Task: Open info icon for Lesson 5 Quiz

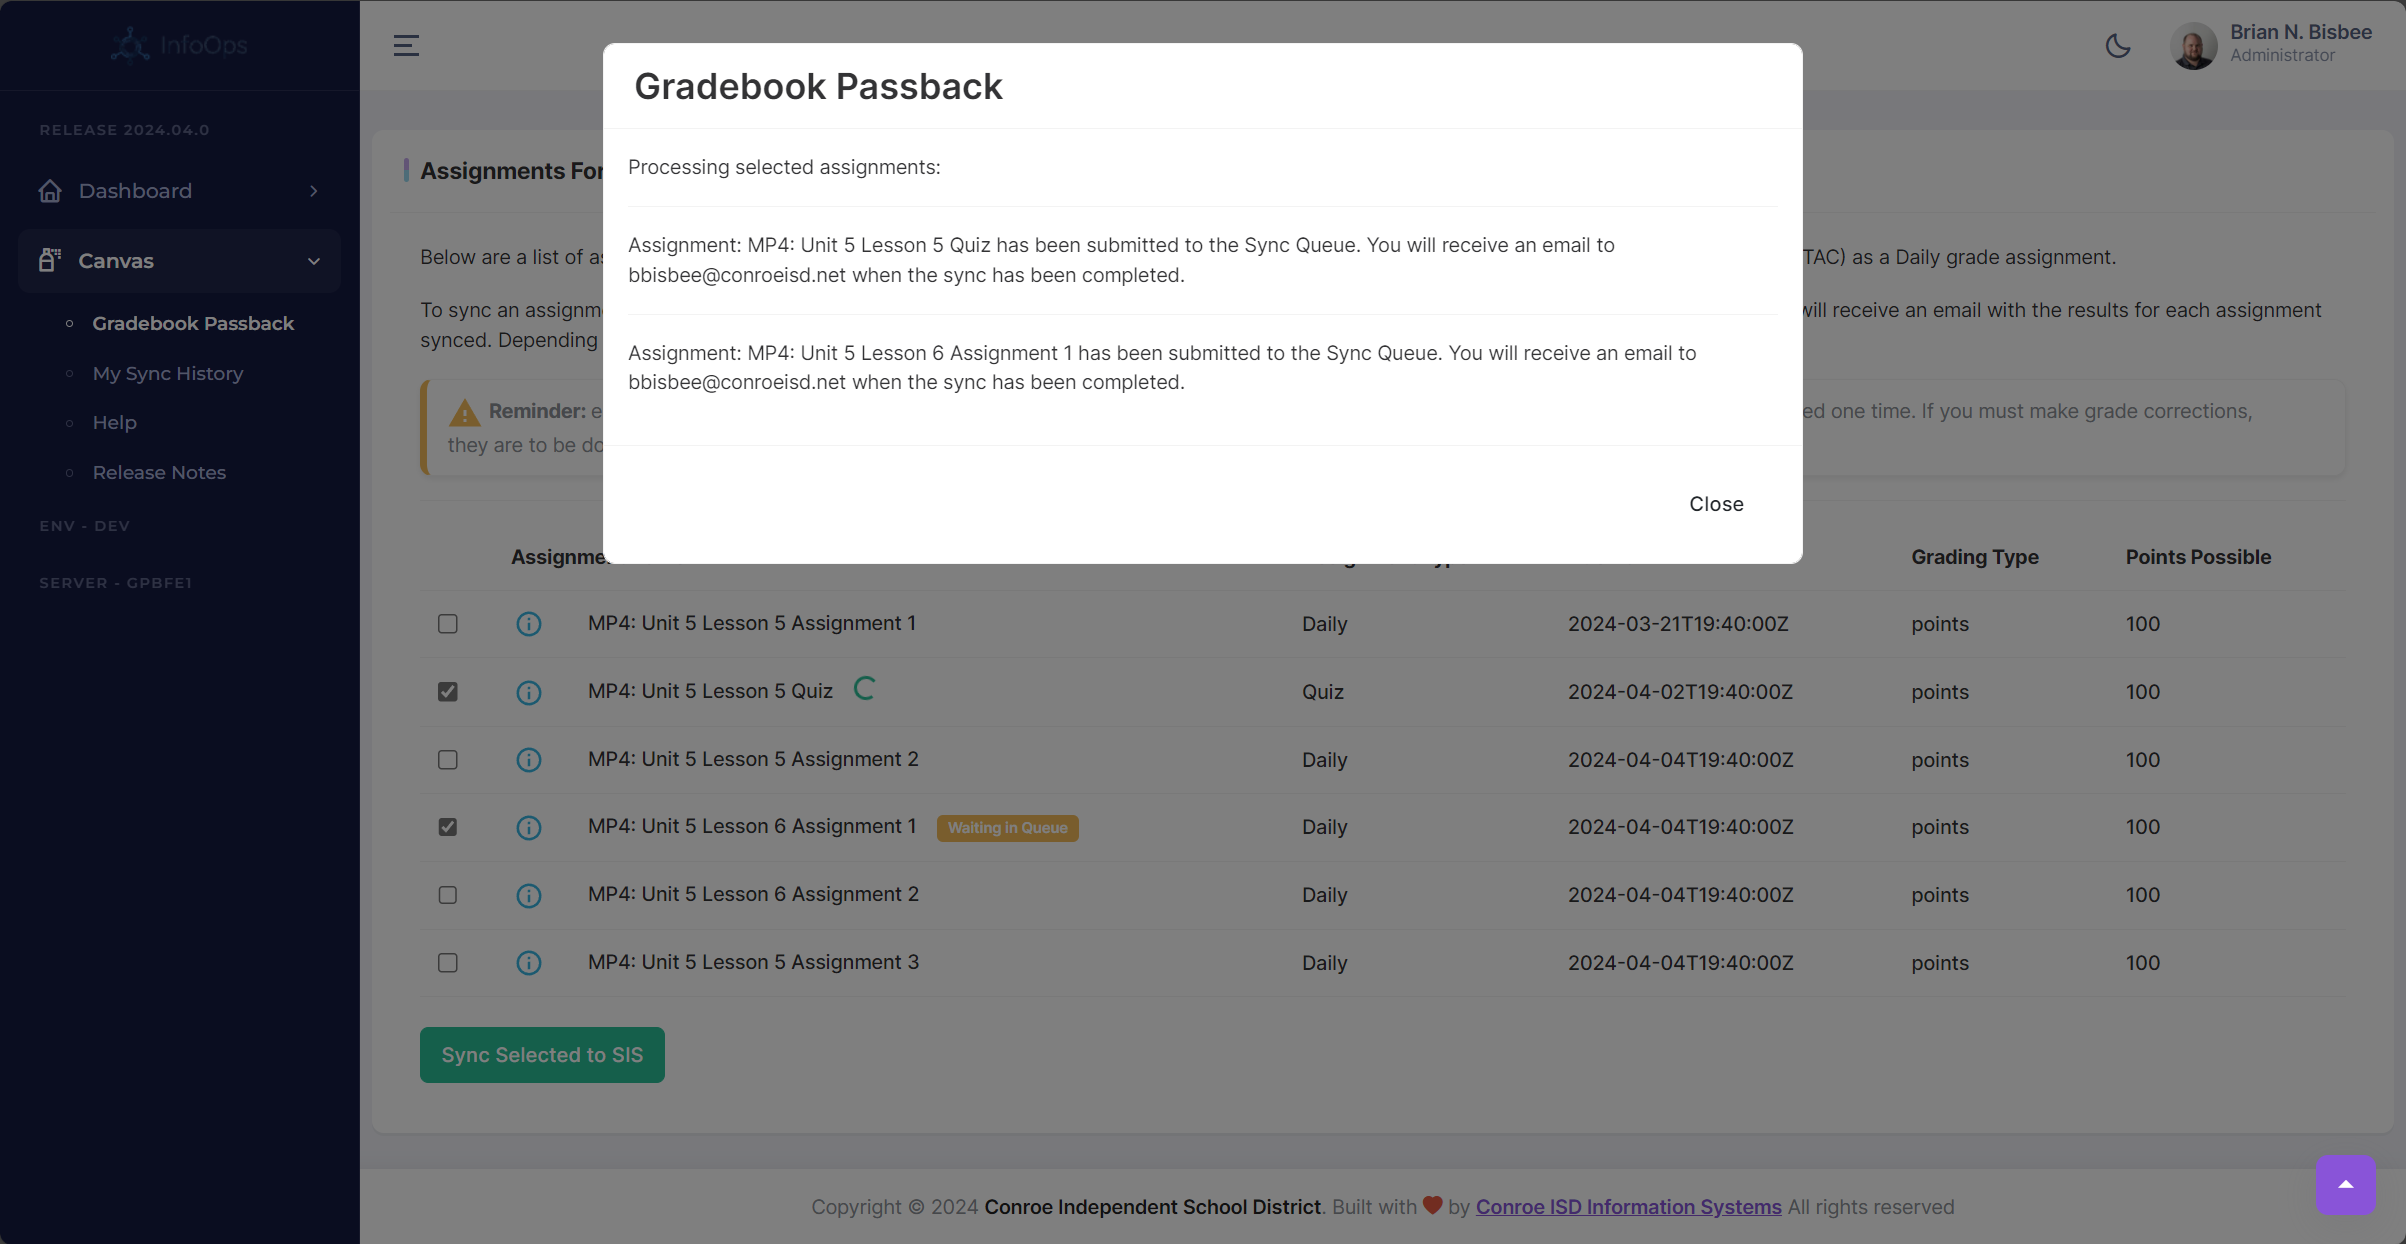Action: [x=529, y=692]
